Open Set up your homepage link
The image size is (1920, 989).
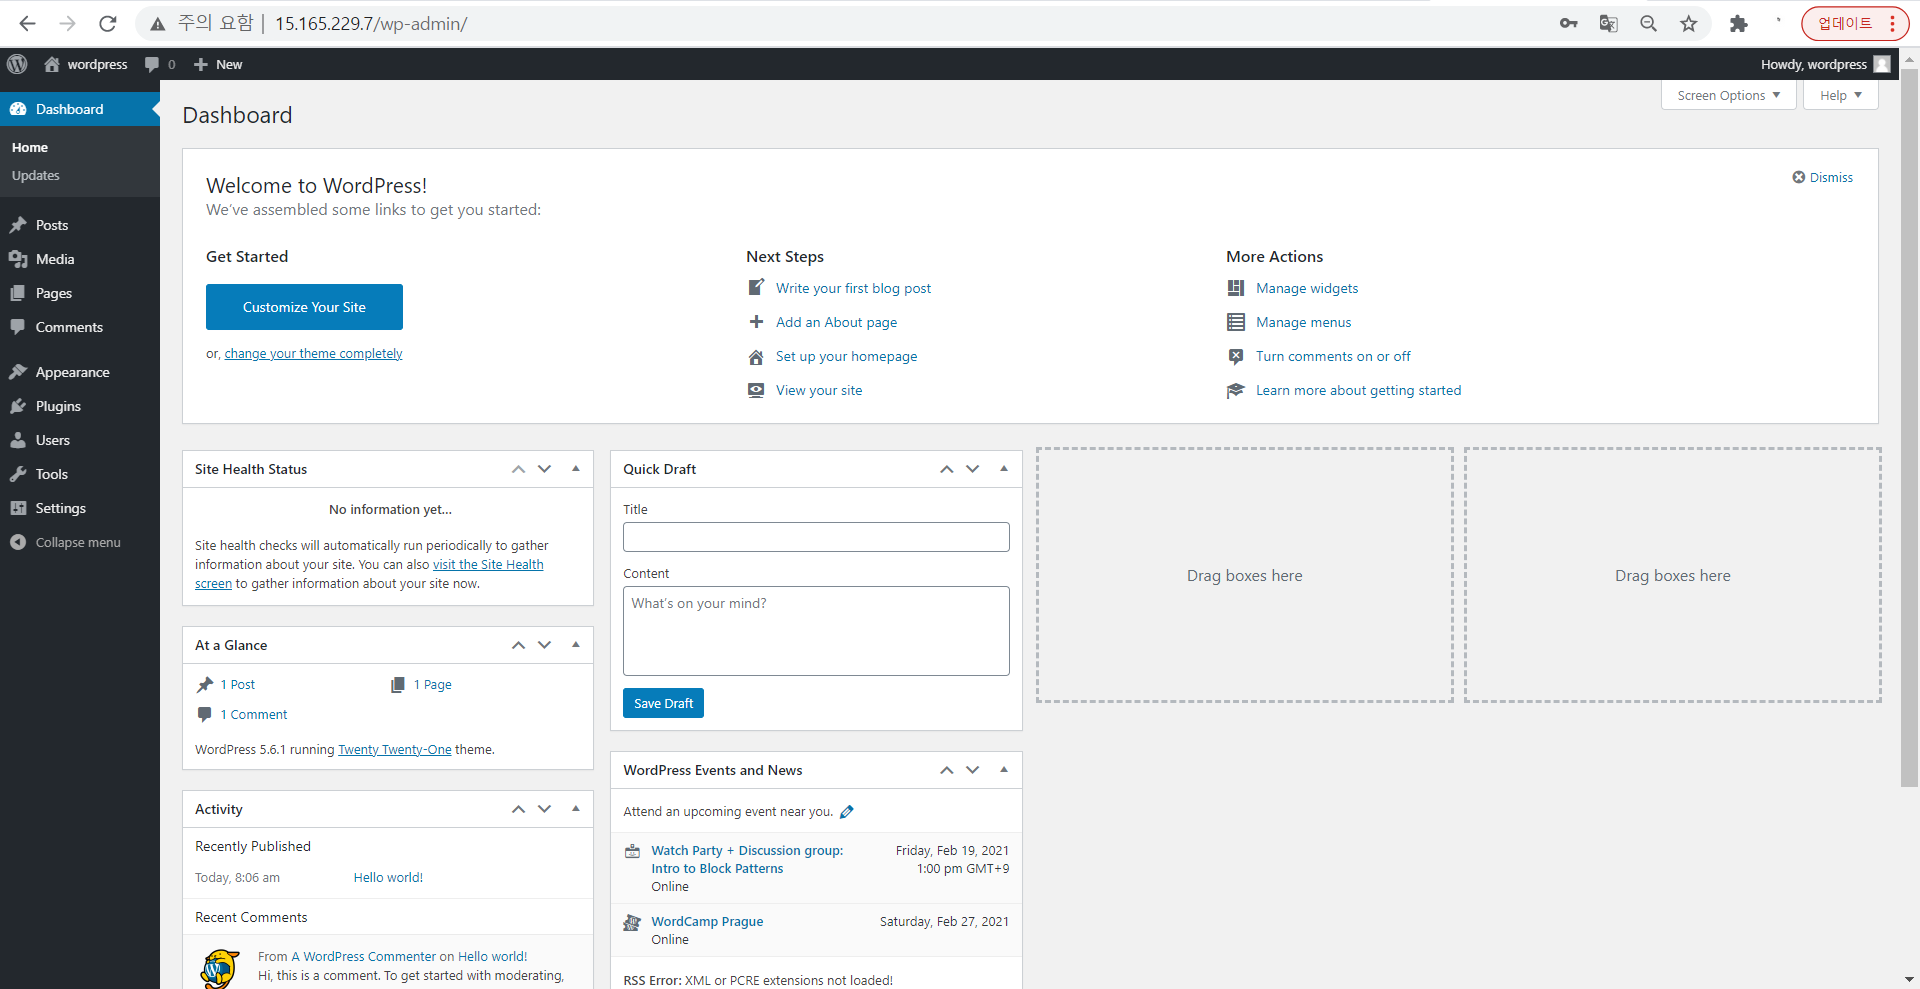pos(846,356)
